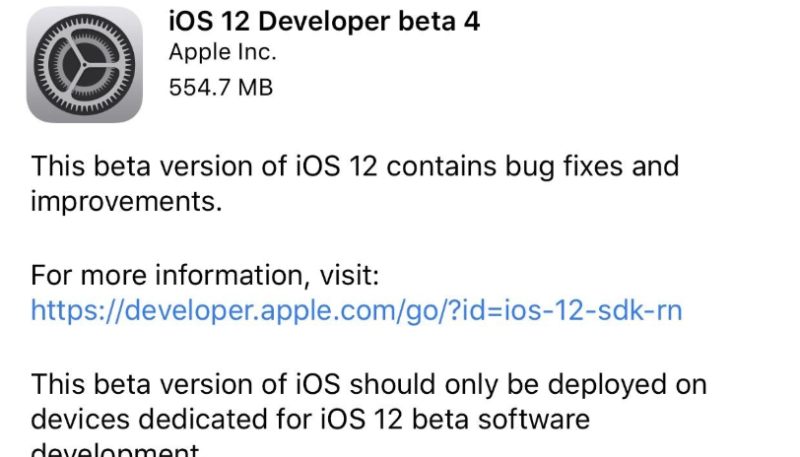Image resolution: width=800 pixels, height=457 pixels.
Task: Open the developer.apple.com release notes link
Action: (x=356, y=310)
